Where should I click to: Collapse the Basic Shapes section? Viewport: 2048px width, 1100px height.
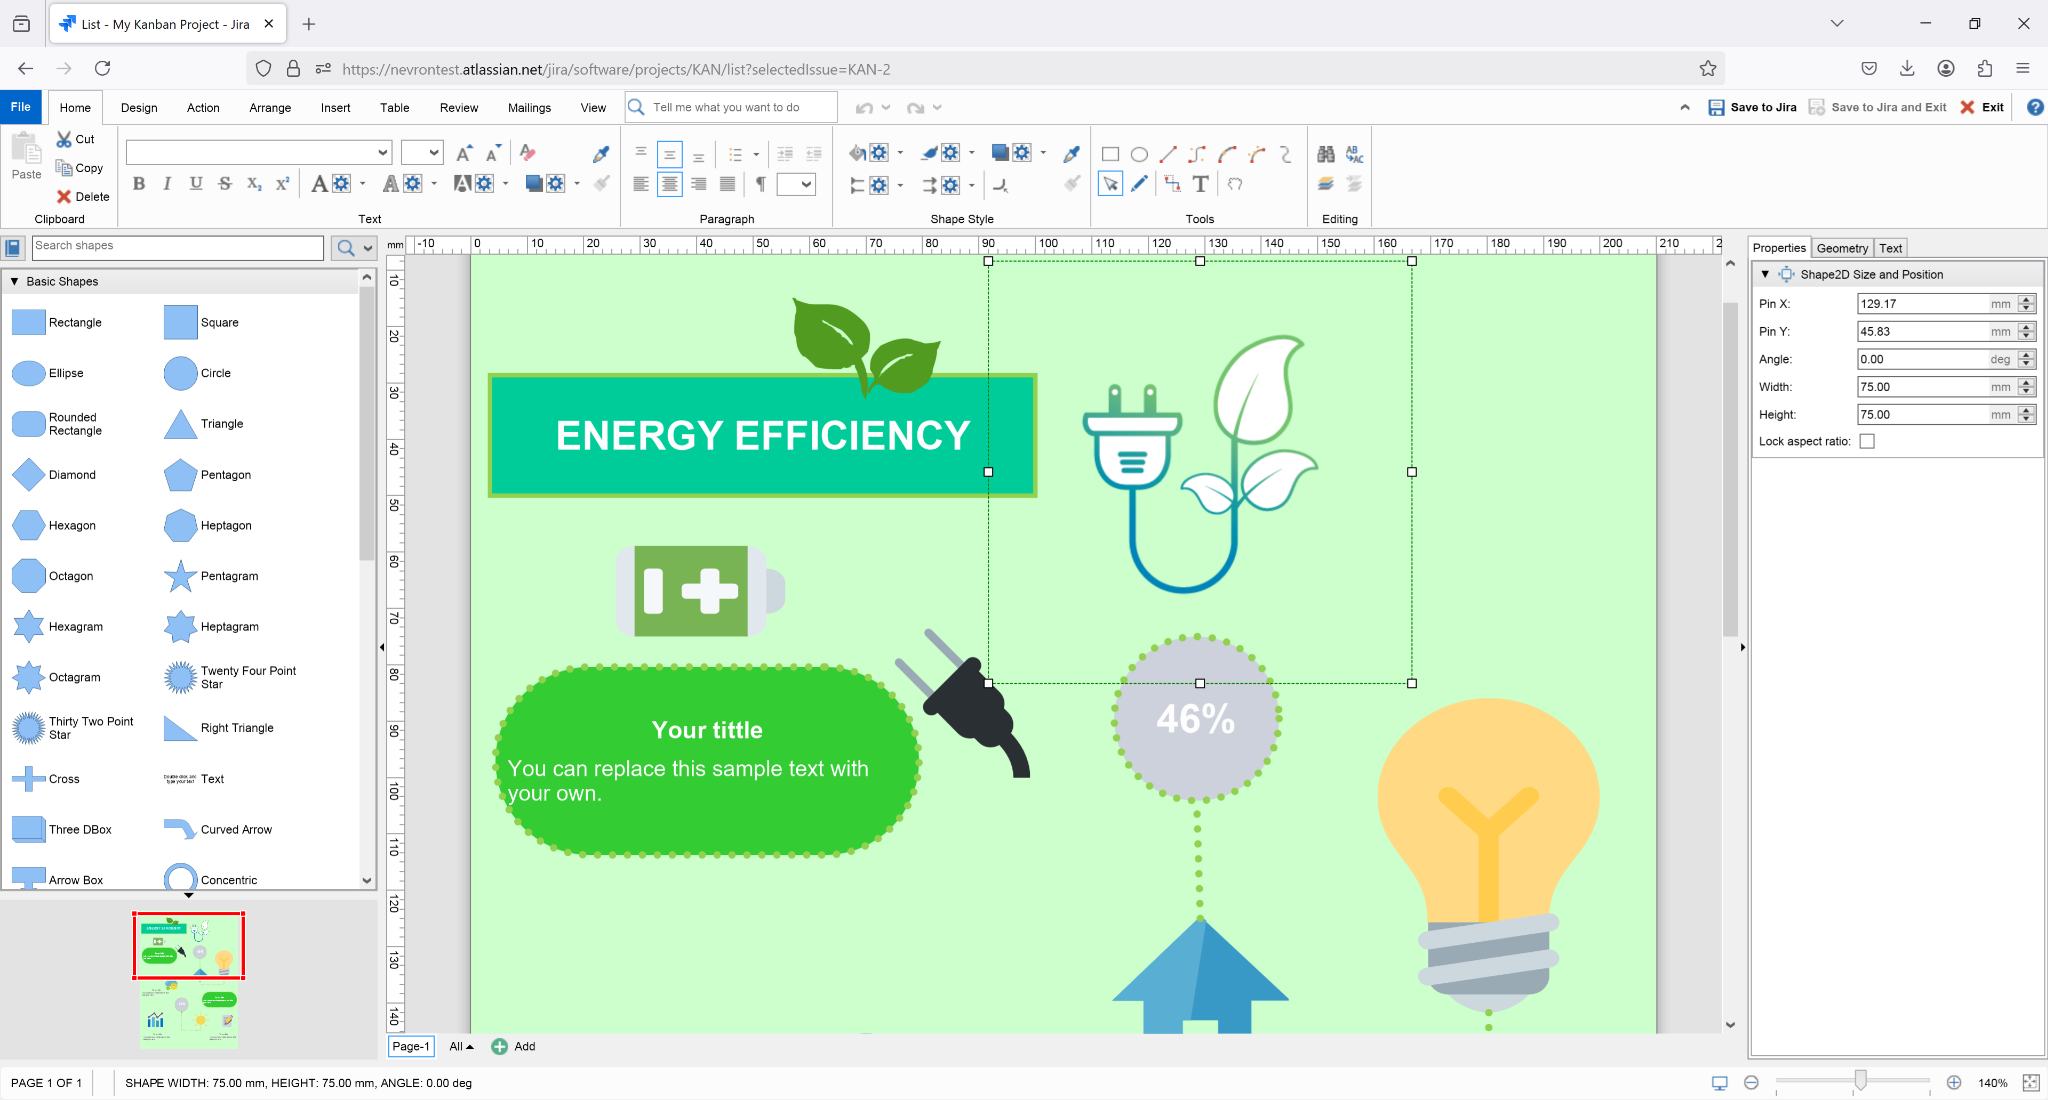[x=15, y=281]
